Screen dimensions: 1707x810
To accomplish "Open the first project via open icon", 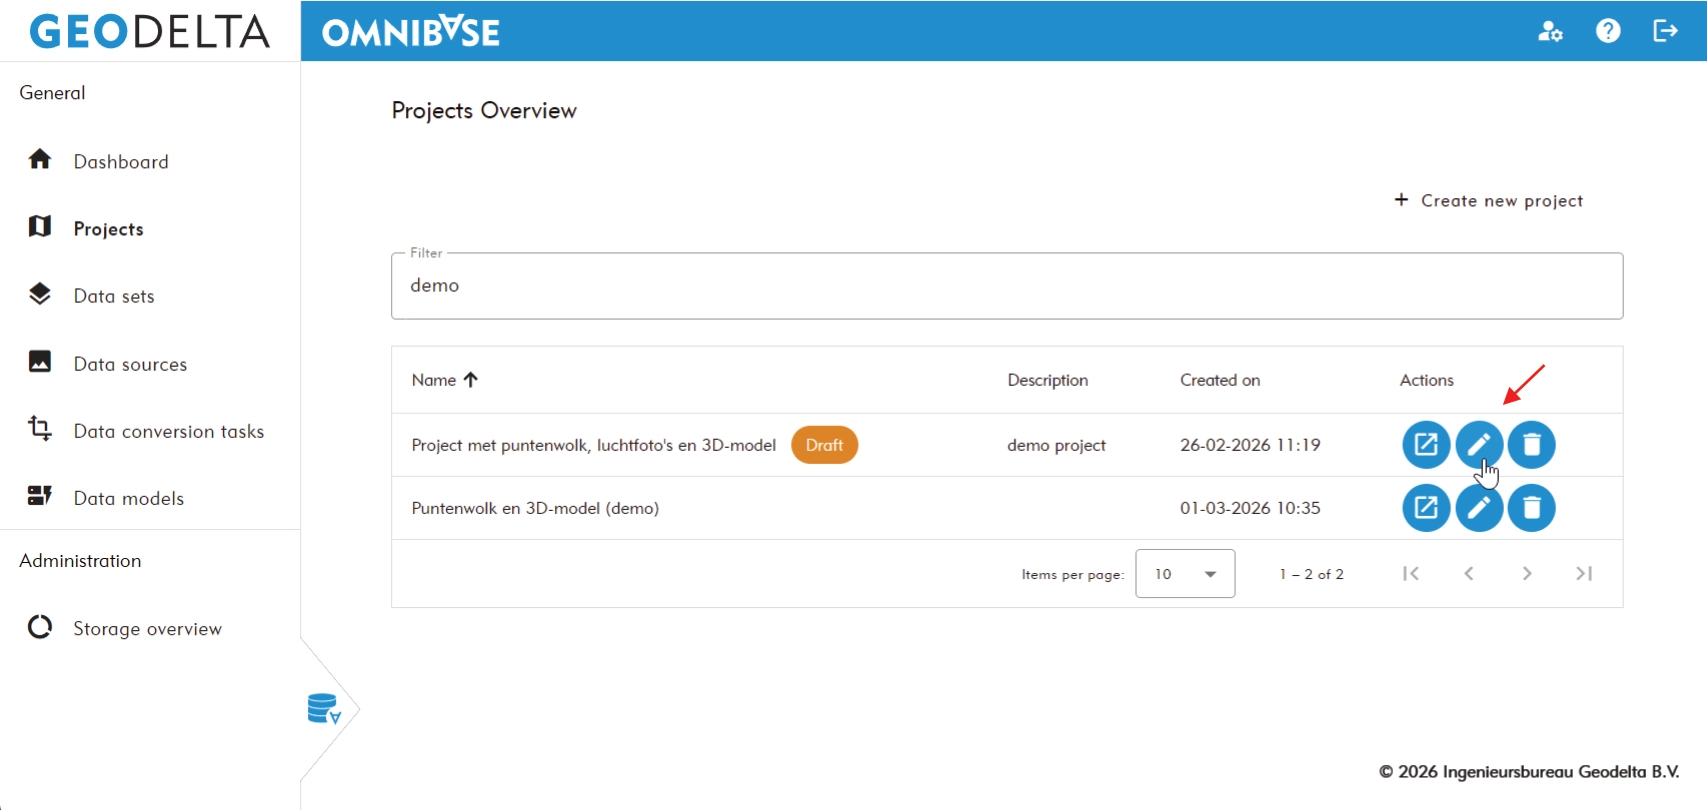I will tap(1426, 445).
